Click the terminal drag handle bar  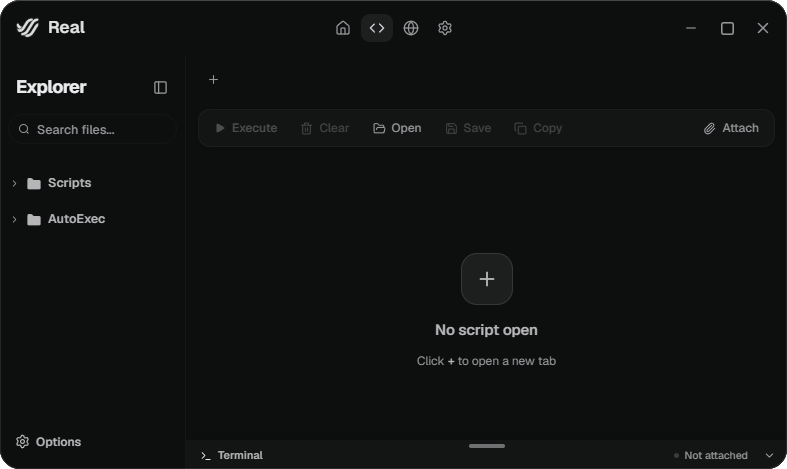click(487, 446)
